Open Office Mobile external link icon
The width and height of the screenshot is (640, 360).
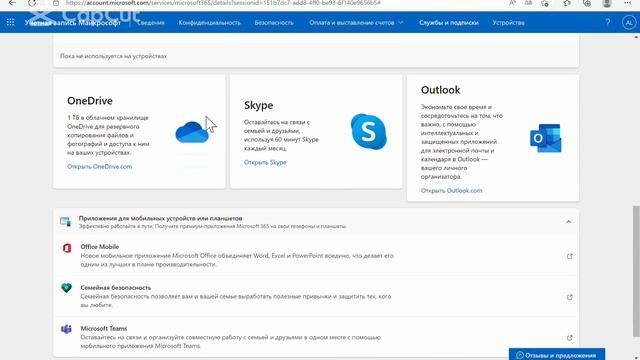(x=569, y=256)
